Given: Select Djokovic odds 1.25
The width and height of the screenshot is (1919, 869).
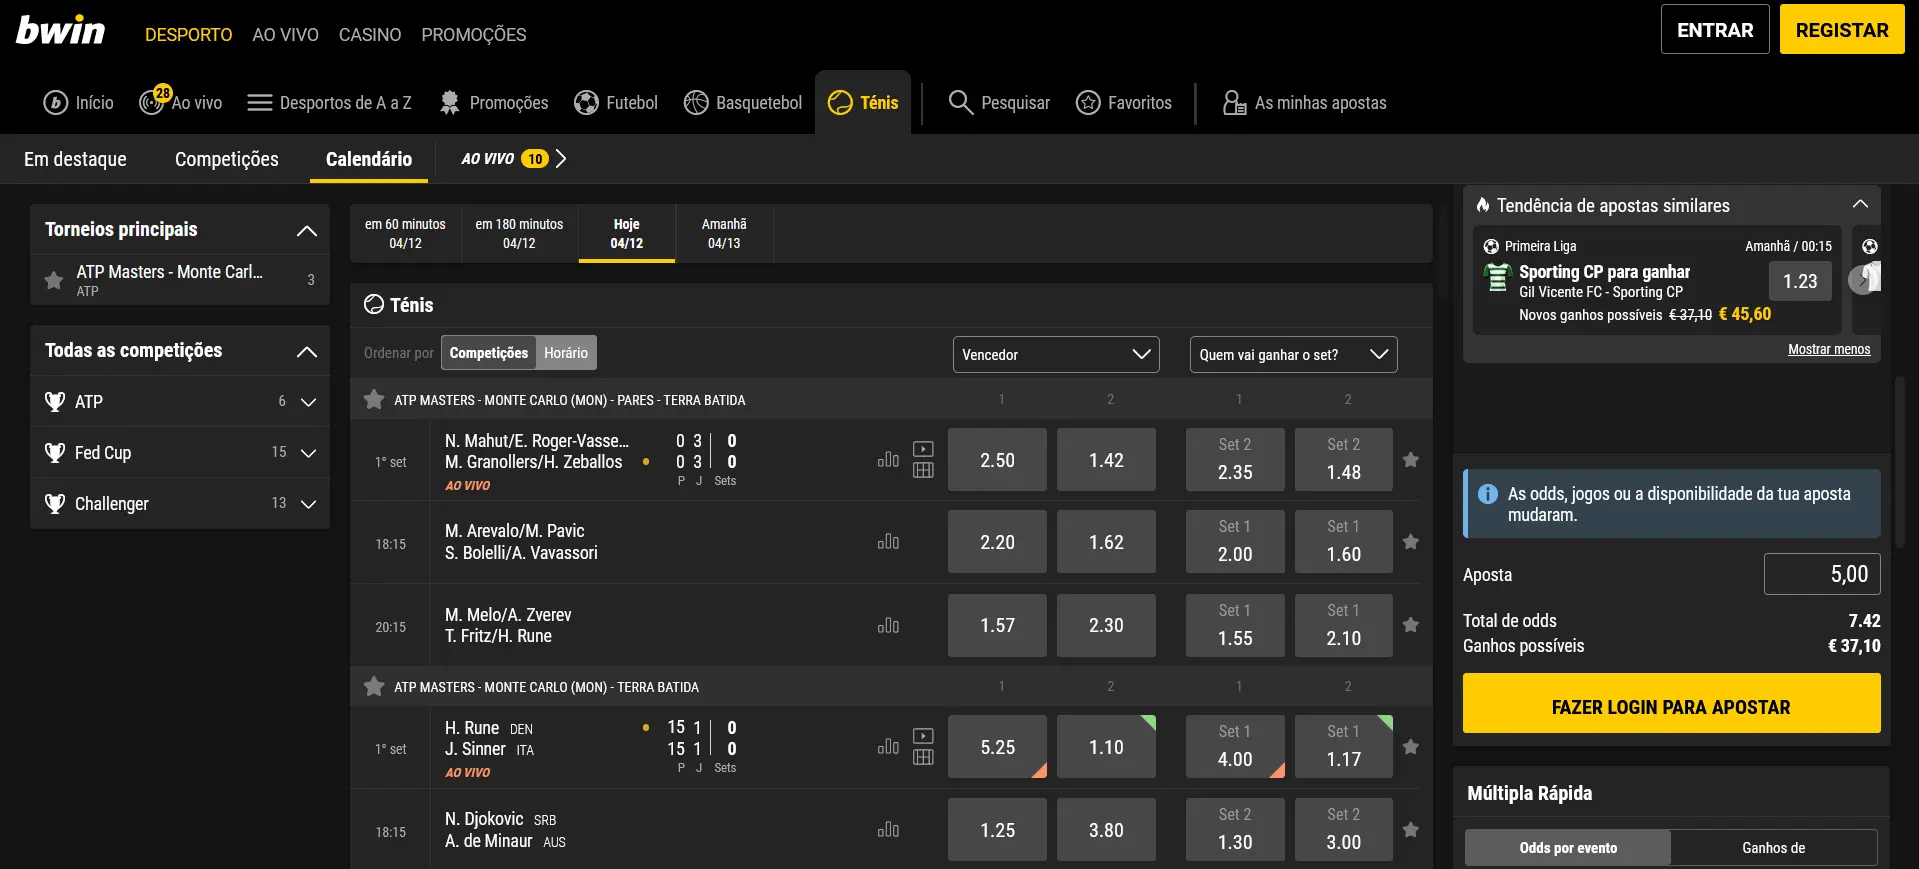Looking at the screenshot, I should [x=997, y=830].
